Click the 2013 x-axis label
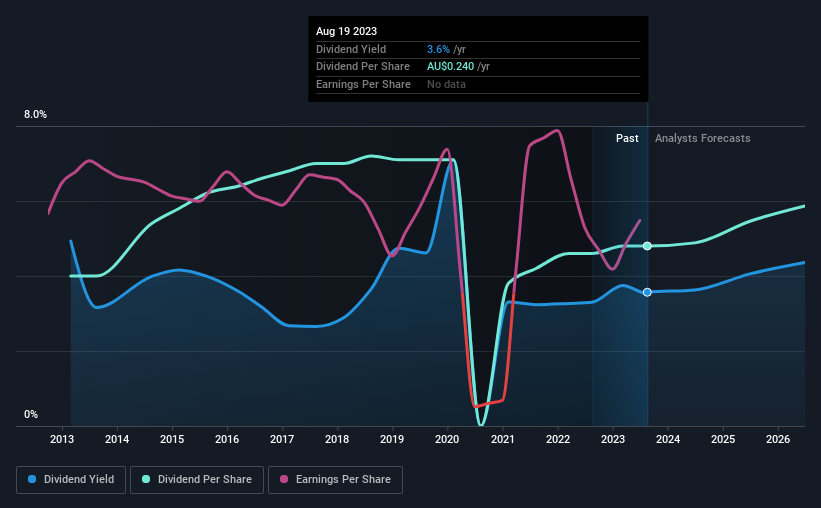Viewport: 821px width, 508px height. 62,439
